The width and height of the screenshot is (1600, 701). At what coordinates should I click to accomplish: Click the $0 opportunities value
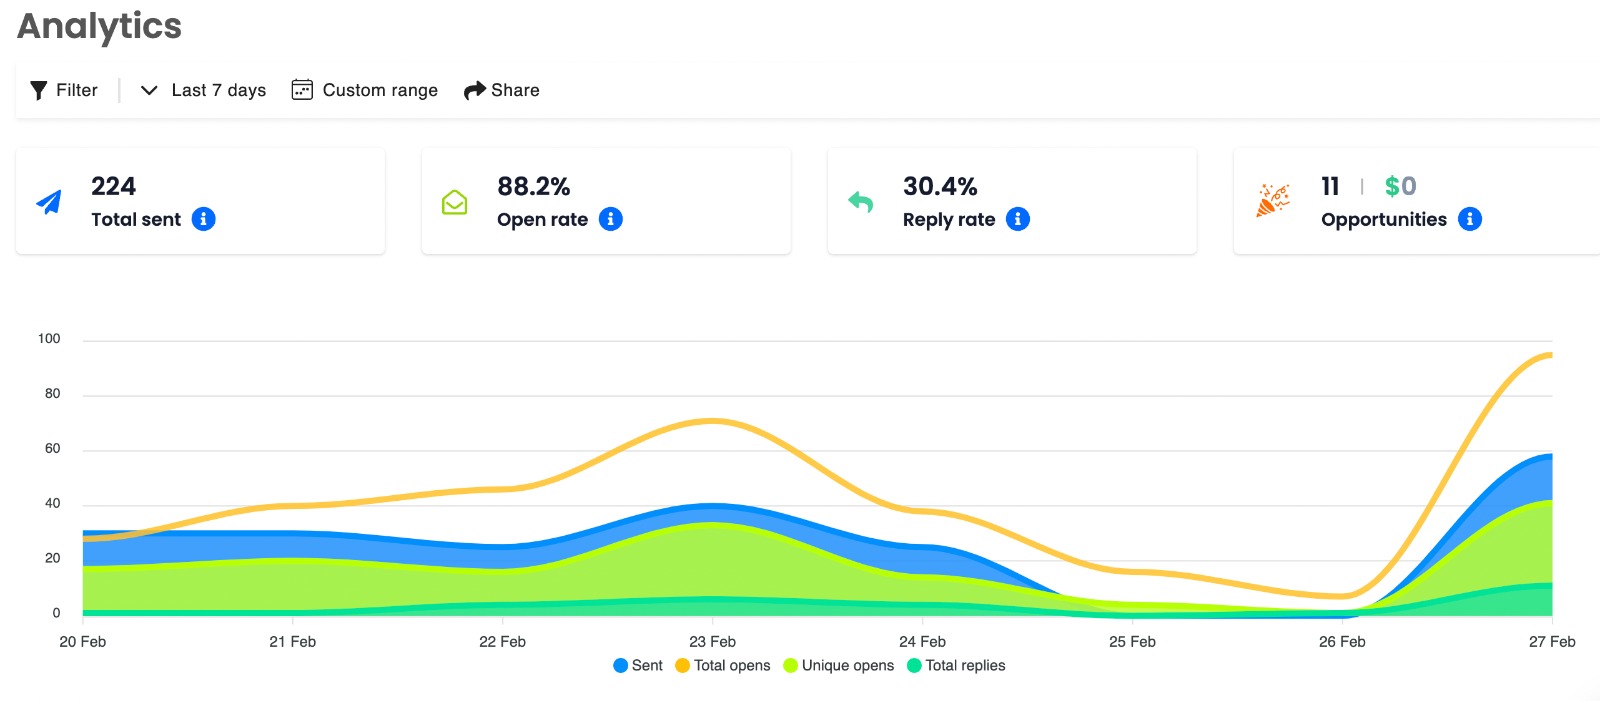point(1400,186)
